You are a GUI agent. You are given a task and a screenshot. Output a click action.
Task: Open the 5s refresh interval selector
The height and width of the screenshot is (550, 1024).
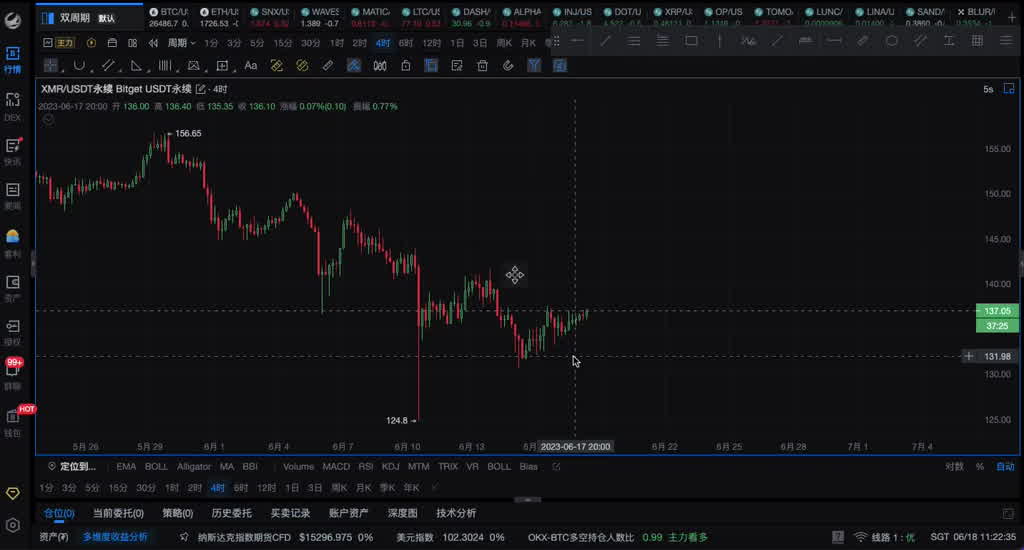(x=988, y=89)
